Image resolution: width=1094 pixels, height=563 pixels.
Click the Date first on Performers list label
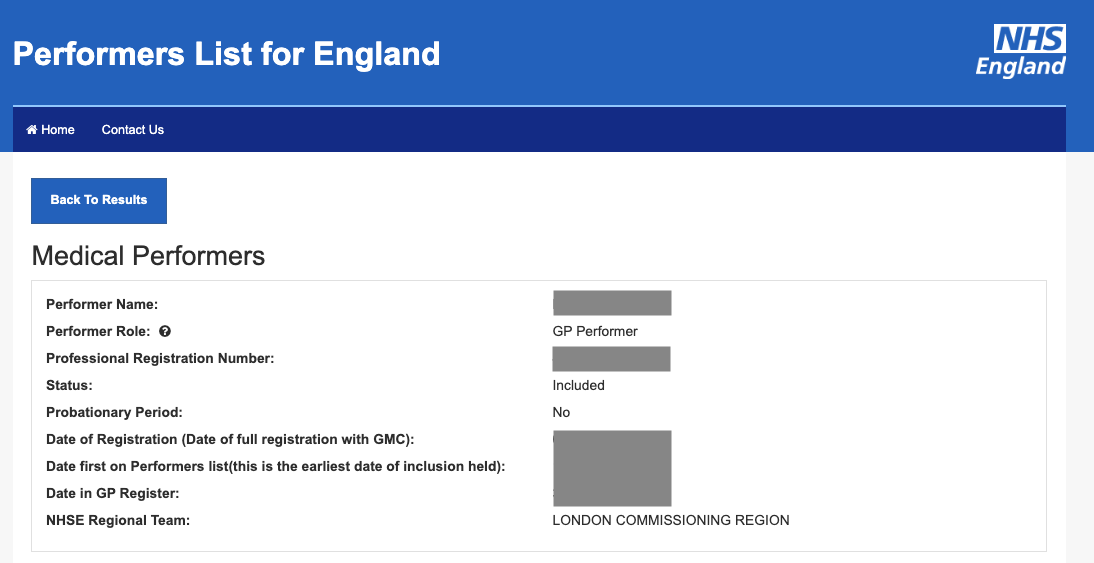tap(276, 466)
